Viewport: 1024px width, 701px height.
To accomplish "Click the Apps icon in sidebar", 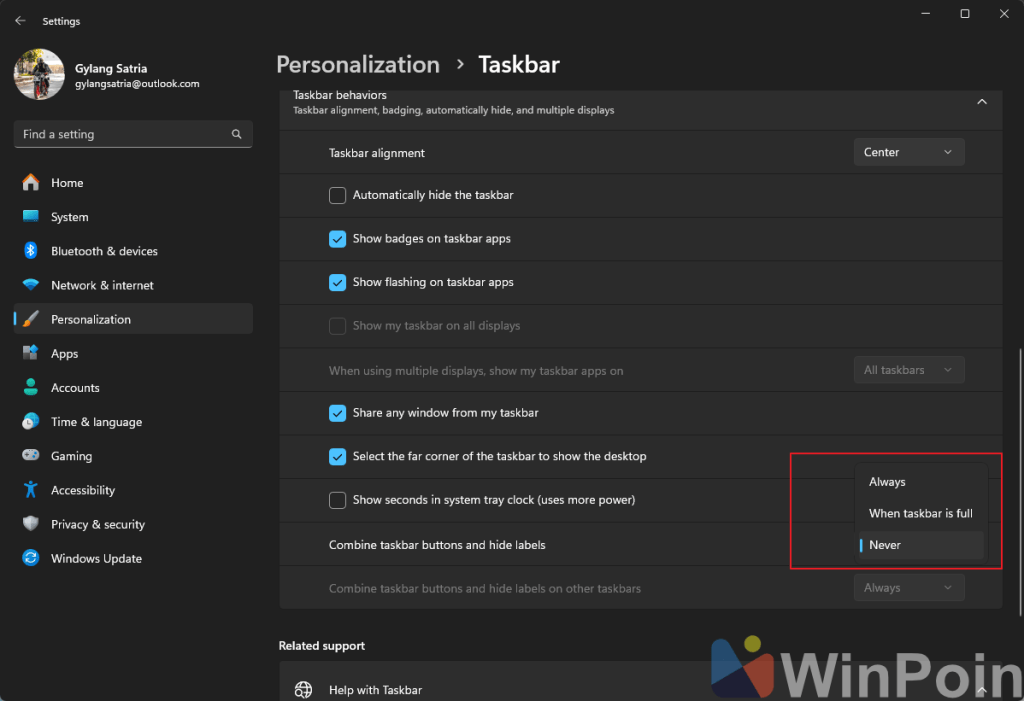I will pyautogui.click(x=31, y=354).
